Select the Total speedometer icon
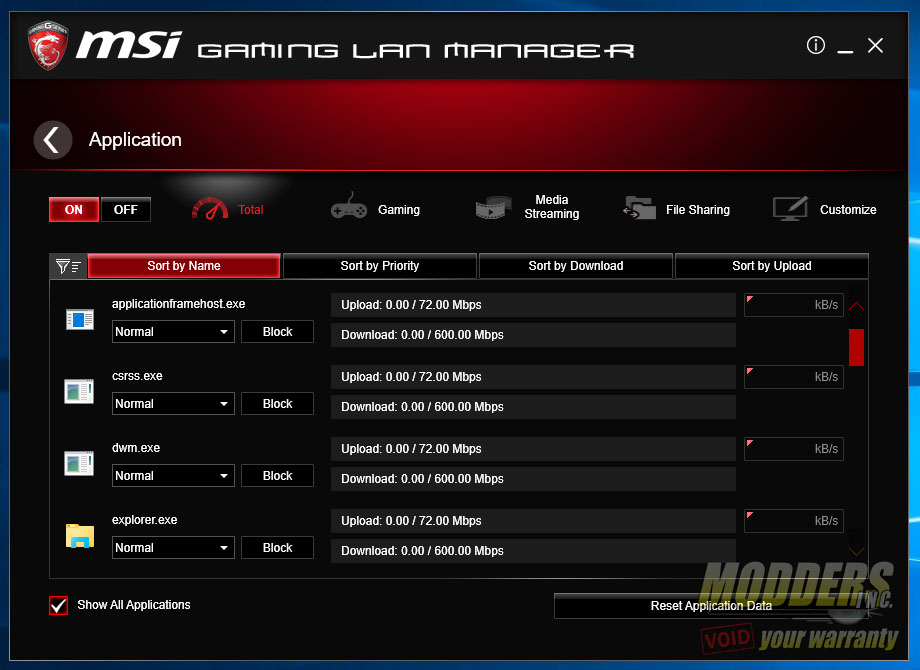 pyautogui.click(x=209, y=209)
